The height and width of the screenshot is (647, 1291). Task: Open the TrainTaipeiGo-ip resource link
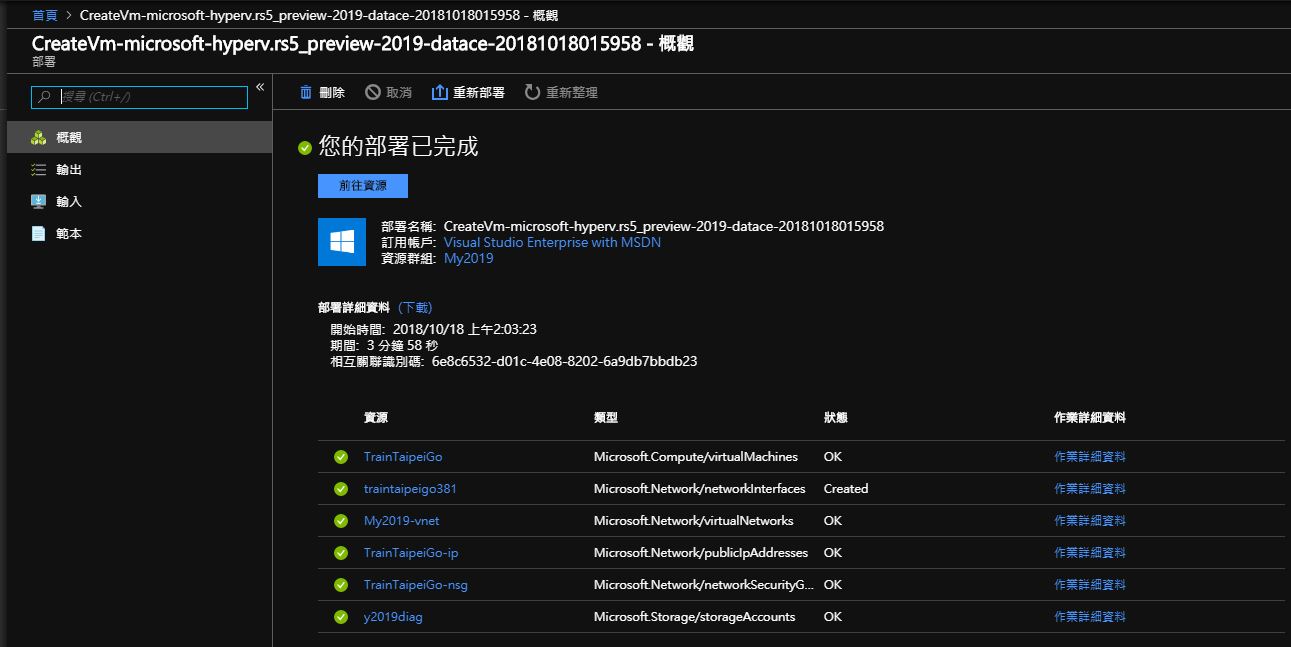tap(411, 553)
